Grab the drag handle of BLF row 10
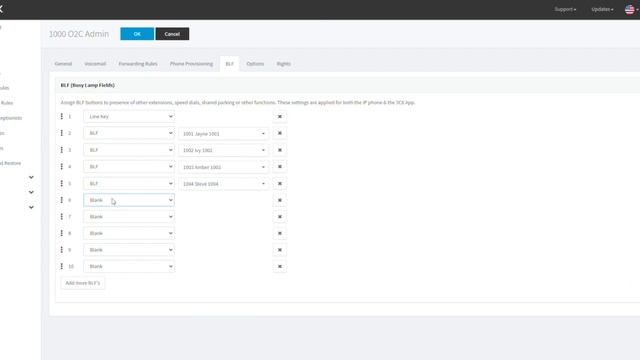Screen dimensions: 640x360 click(62, 266)
